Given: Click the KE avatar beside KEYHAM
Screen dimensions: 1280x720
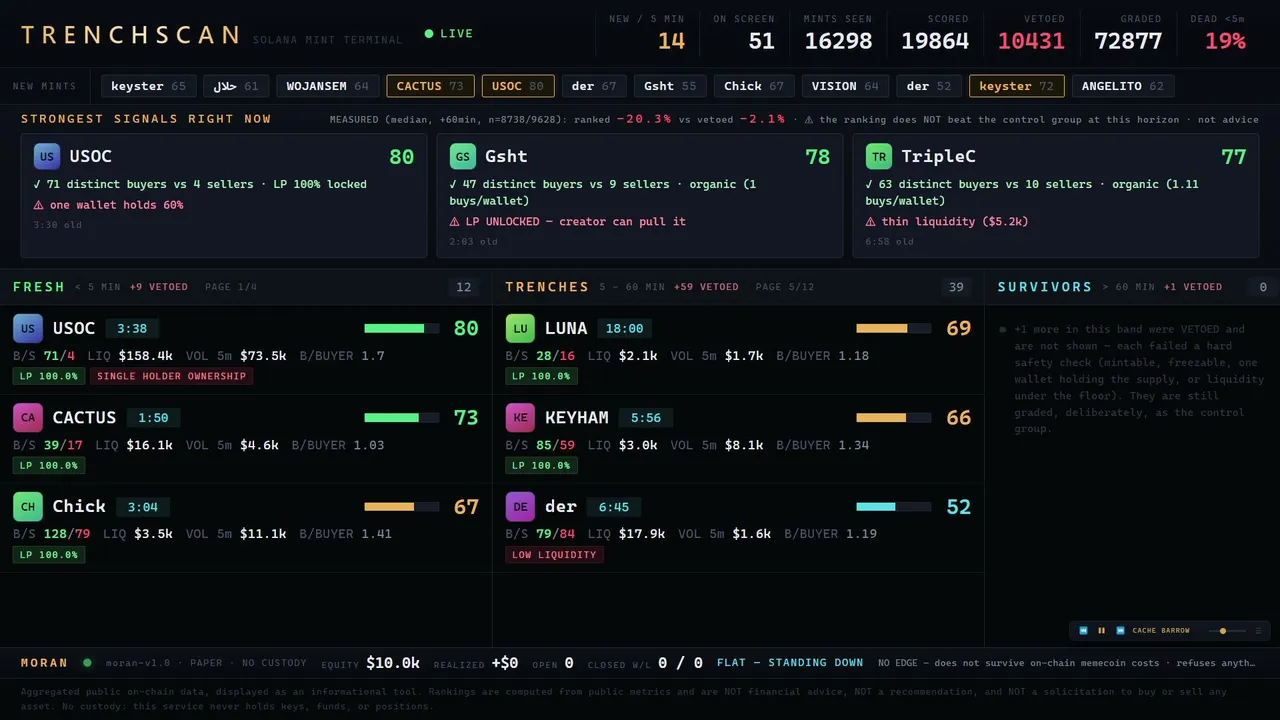Looking at the screenshot, I should [520, 417].
